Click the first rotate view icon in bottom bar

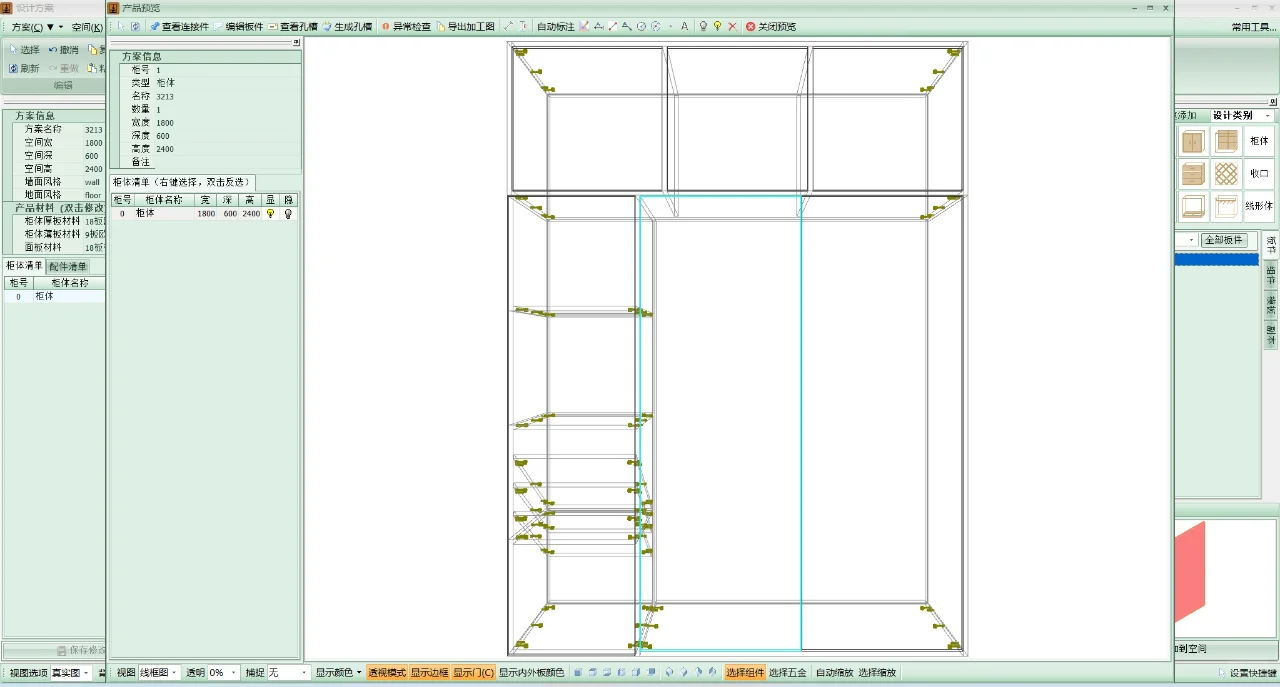(669, 673)
